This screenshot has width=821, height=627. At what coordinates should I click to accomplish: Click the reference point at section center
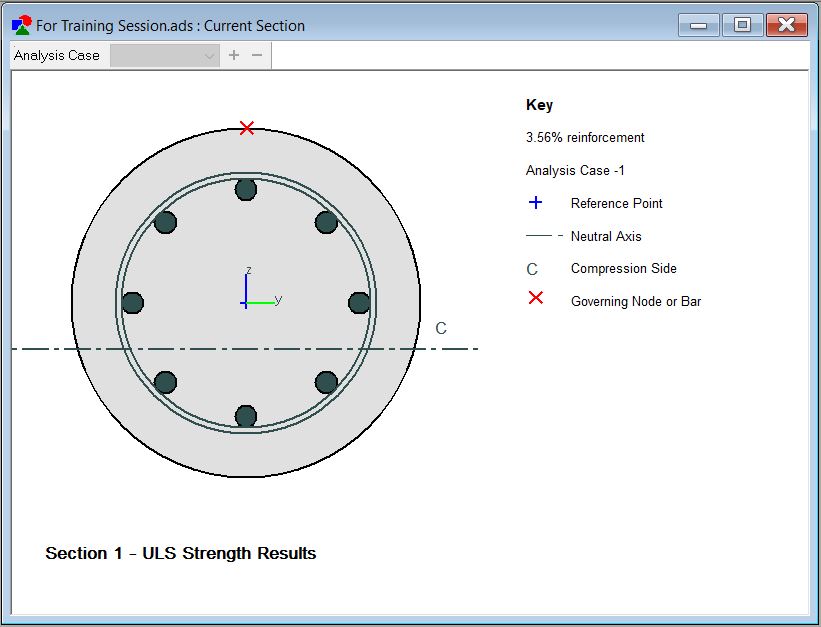coord(246,303)
